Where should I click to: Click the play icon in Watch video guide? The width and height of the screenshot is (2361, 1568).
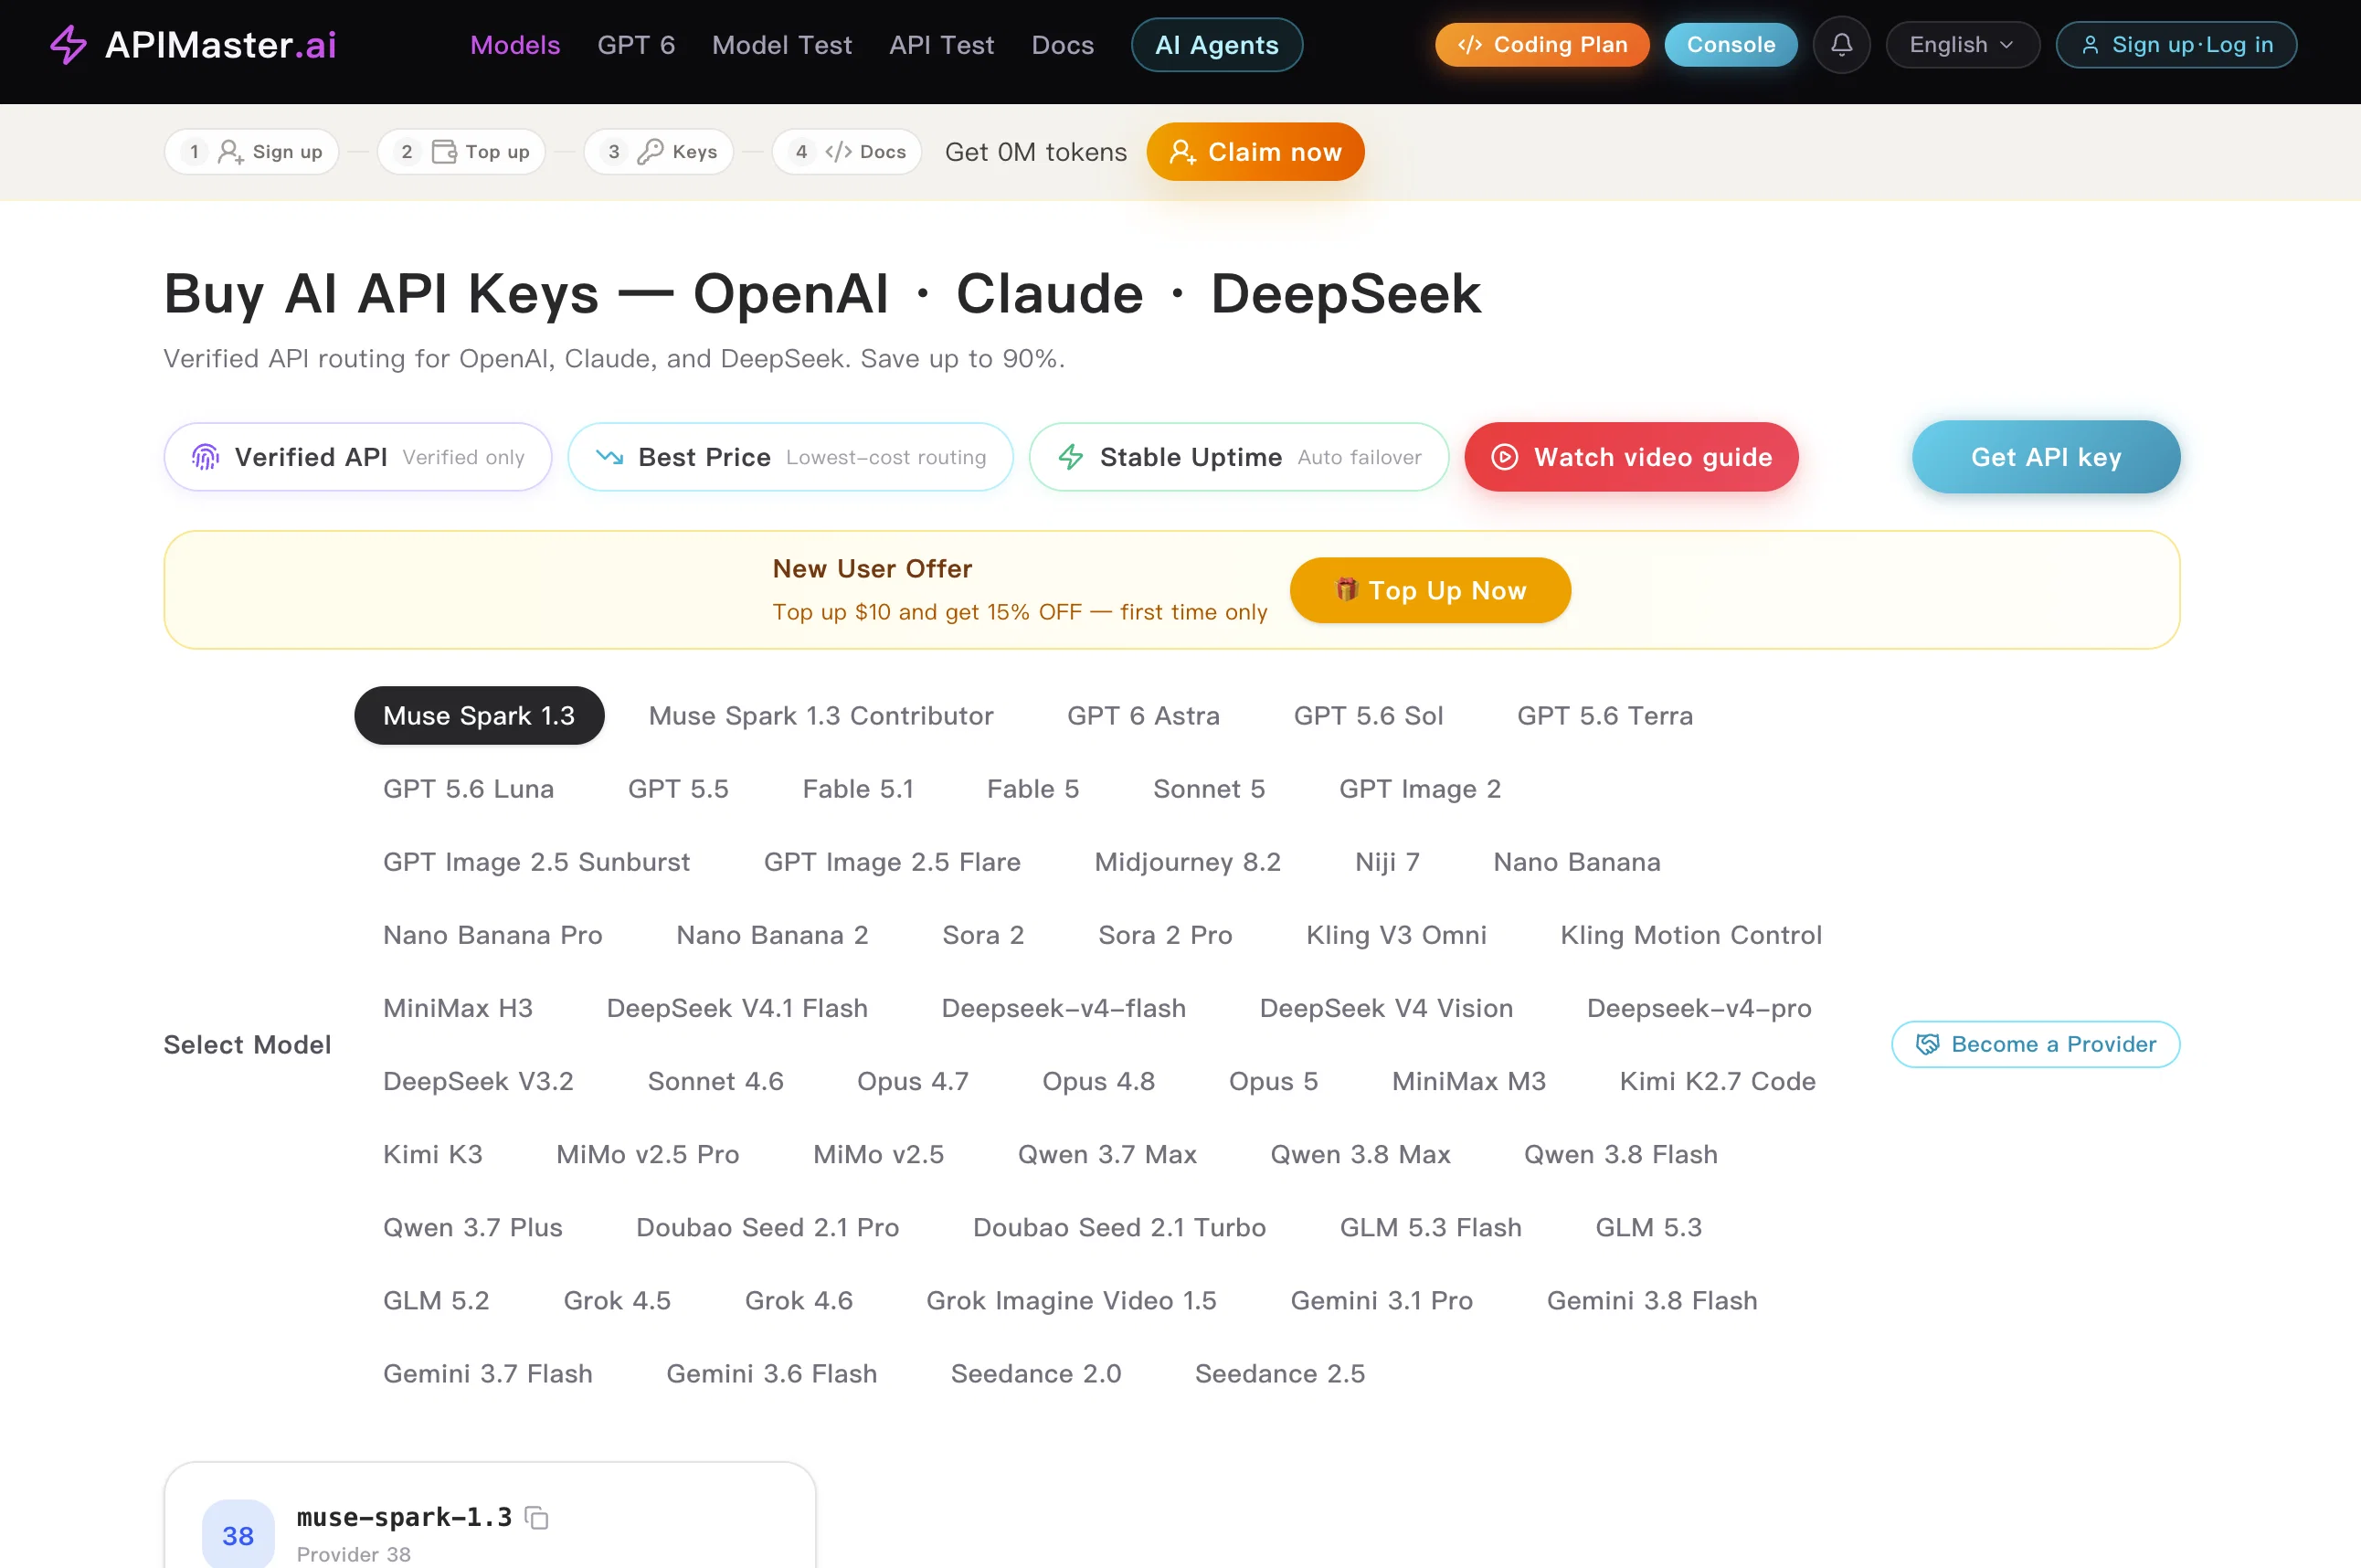click(1505, 457)
